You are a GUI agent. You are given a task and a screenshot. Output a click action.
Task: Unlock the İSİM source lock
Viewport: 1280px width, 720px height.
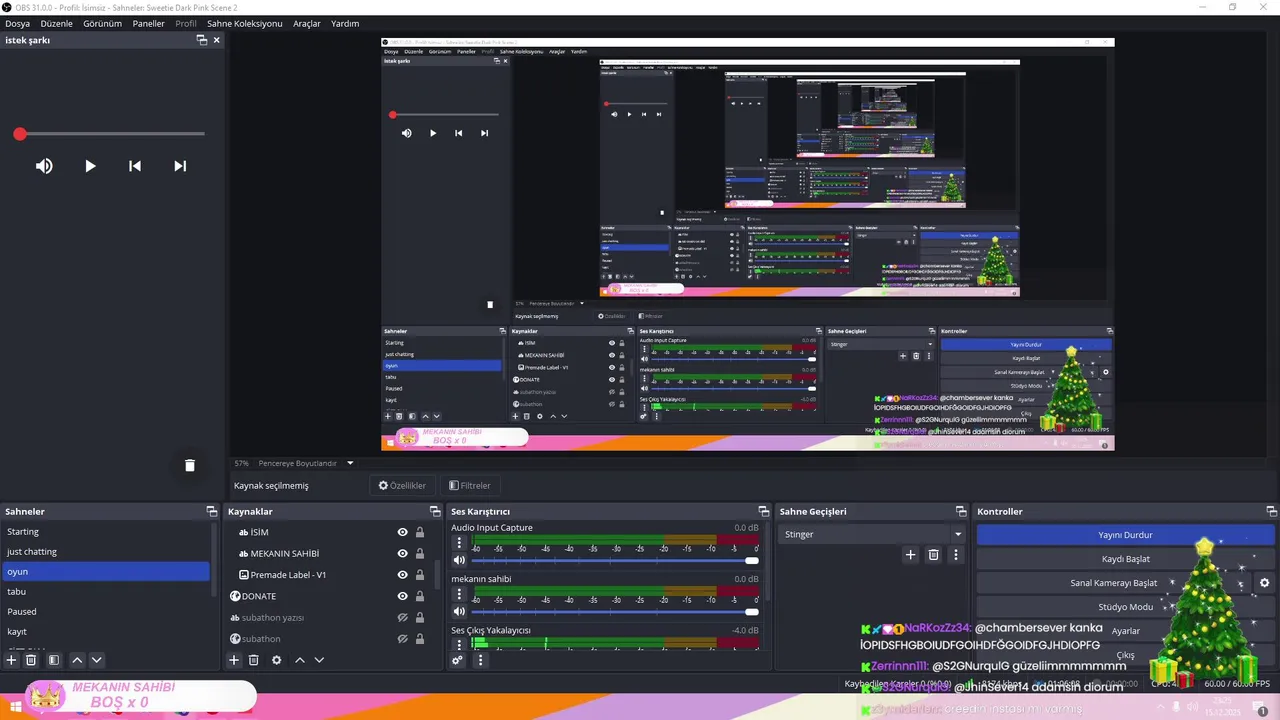(420, 533)
